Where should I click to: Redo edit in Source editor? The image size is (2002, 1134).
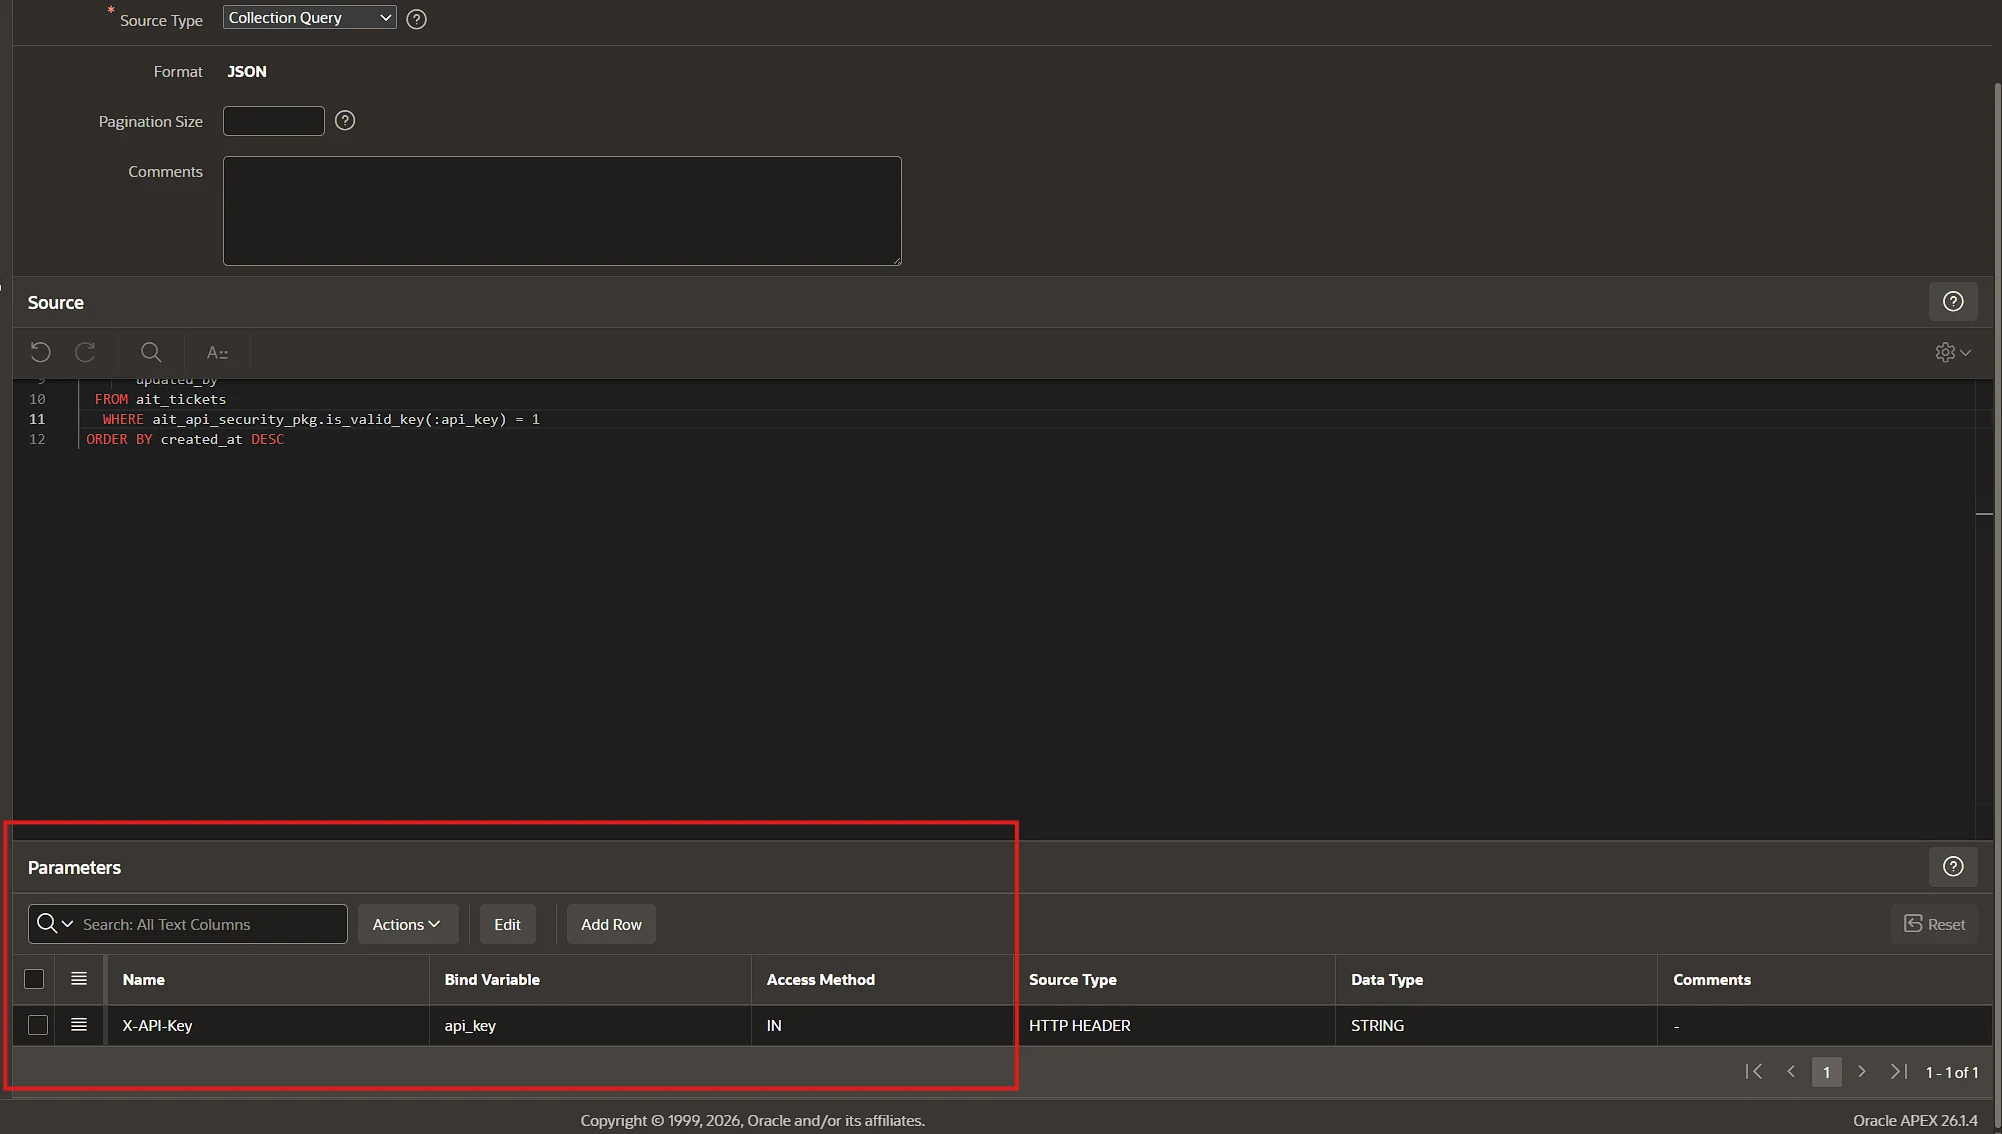(85, 352)
